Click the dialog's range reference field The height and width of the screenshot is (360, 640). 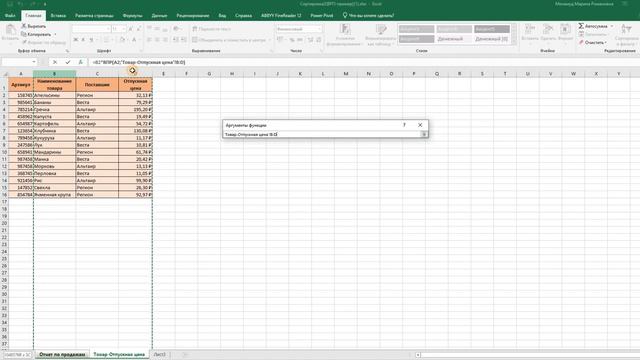pyautogui.click(x=322, y=134)
